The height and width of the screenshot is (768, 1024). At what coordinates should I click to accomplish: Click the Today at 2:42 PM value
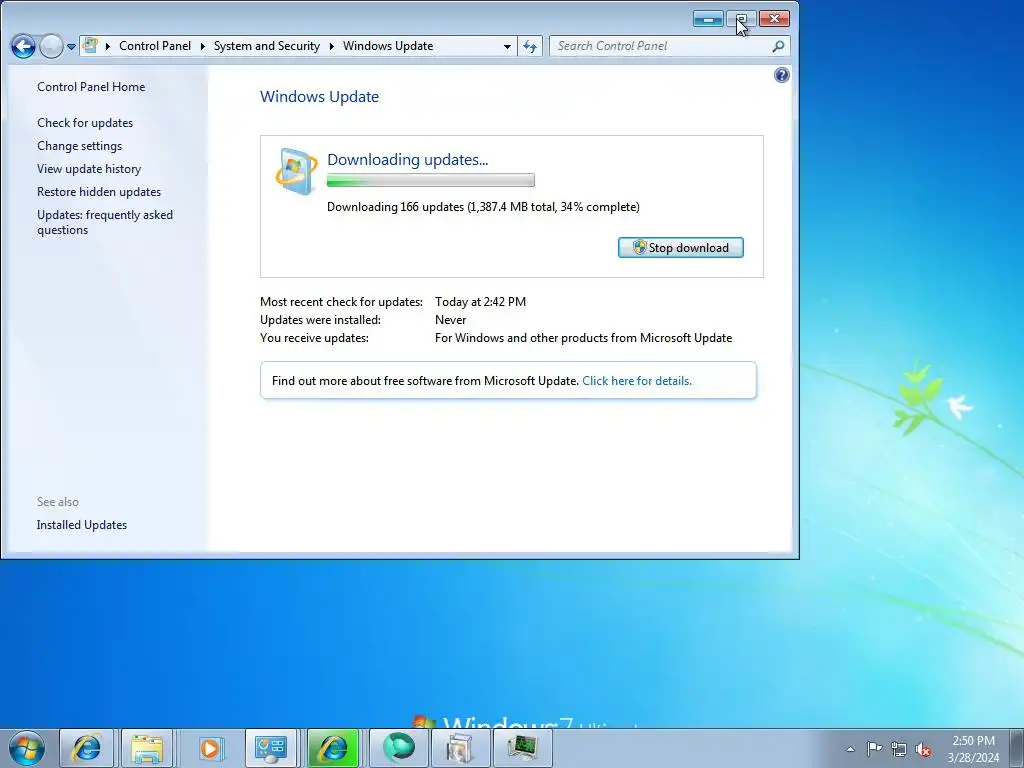coord(480,302)
